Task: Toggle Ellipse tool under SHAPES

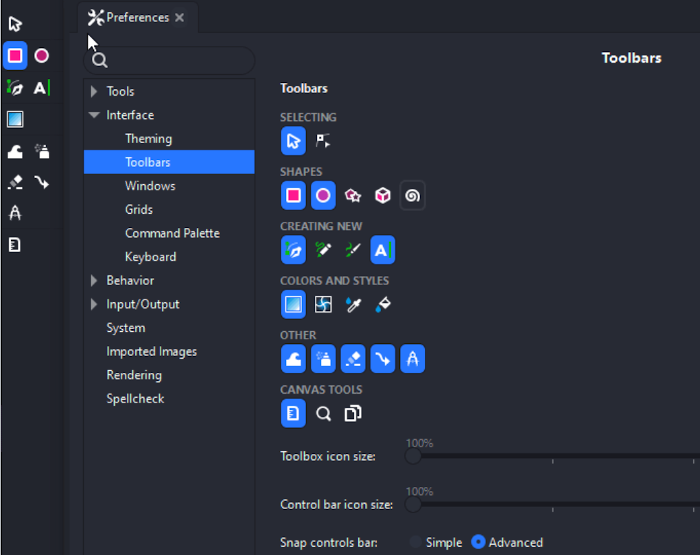Action: (x=323, y=196)
